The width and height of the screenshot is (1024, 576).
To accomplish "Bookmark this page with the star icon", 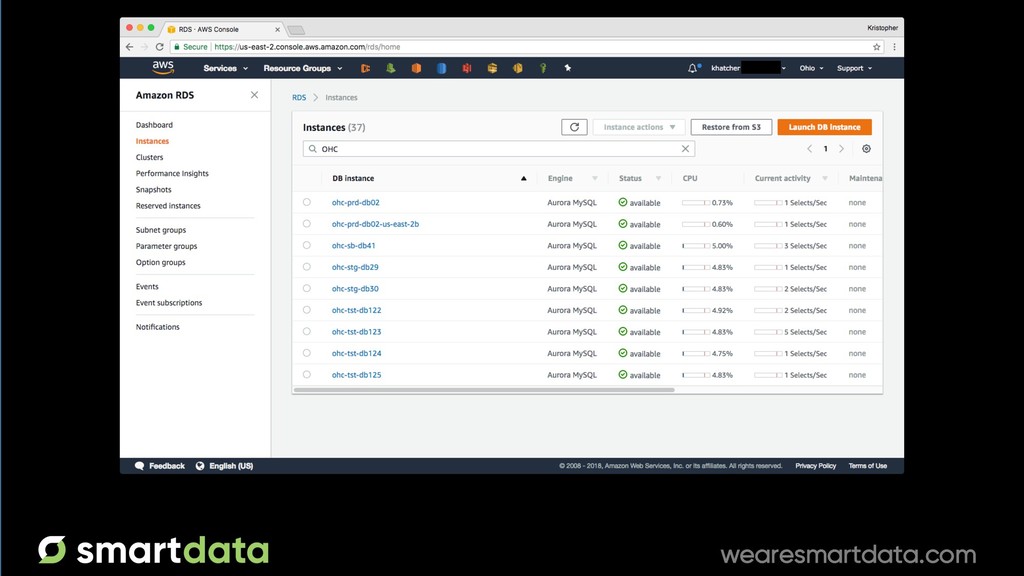I will (x=876, y=47).
